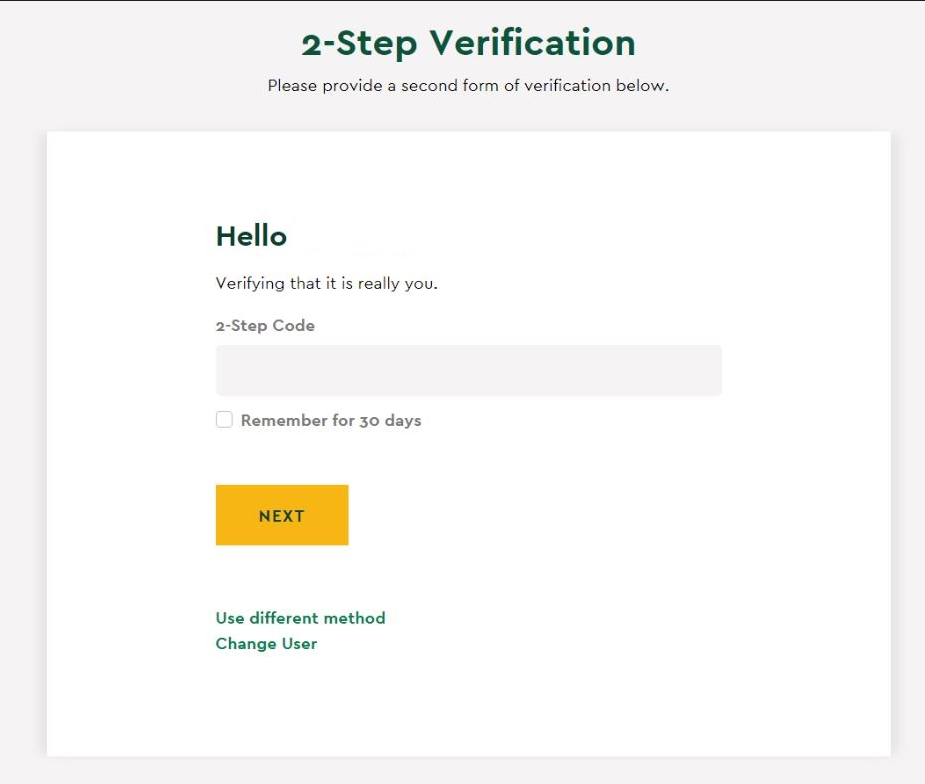
Task: Click the Hello greeting heading
Action: coord(251,236)
